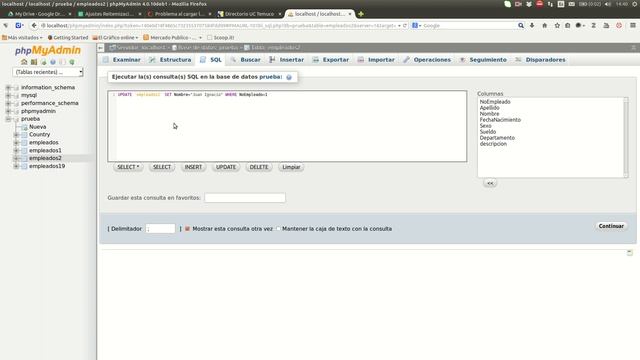Click the '<<' insert column button
The height and width of the screenshot is (360, 640).
(490, 183)
